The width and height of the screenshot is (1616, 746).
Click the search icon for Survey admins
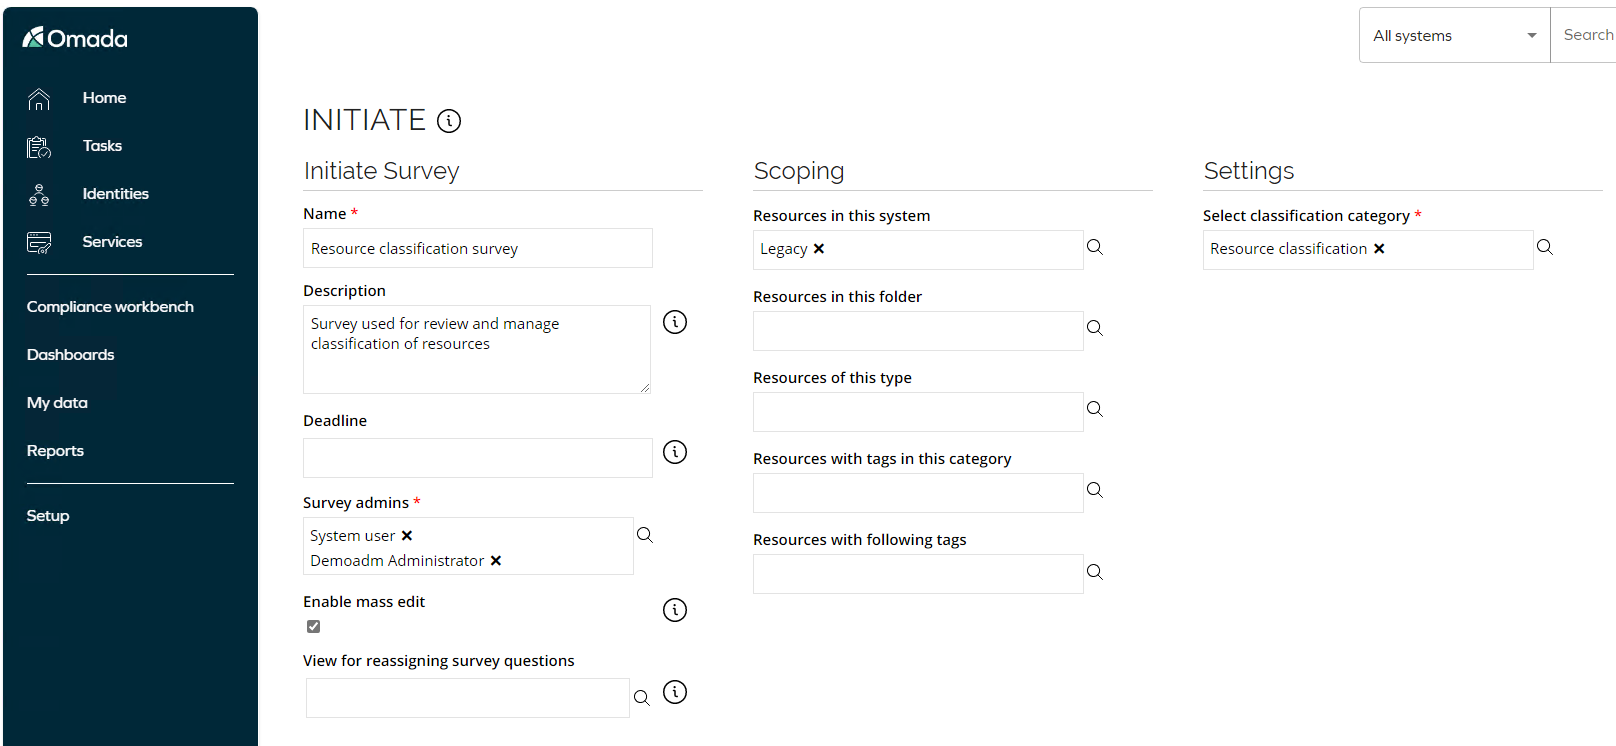(645, 535)
